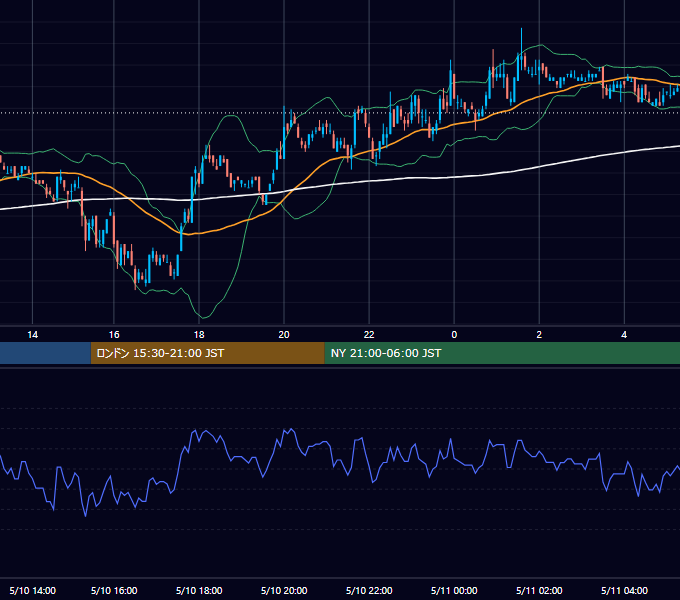Click the 5/10 20:00 date label
The image size is (680, 600).
[x=284, y=591]
